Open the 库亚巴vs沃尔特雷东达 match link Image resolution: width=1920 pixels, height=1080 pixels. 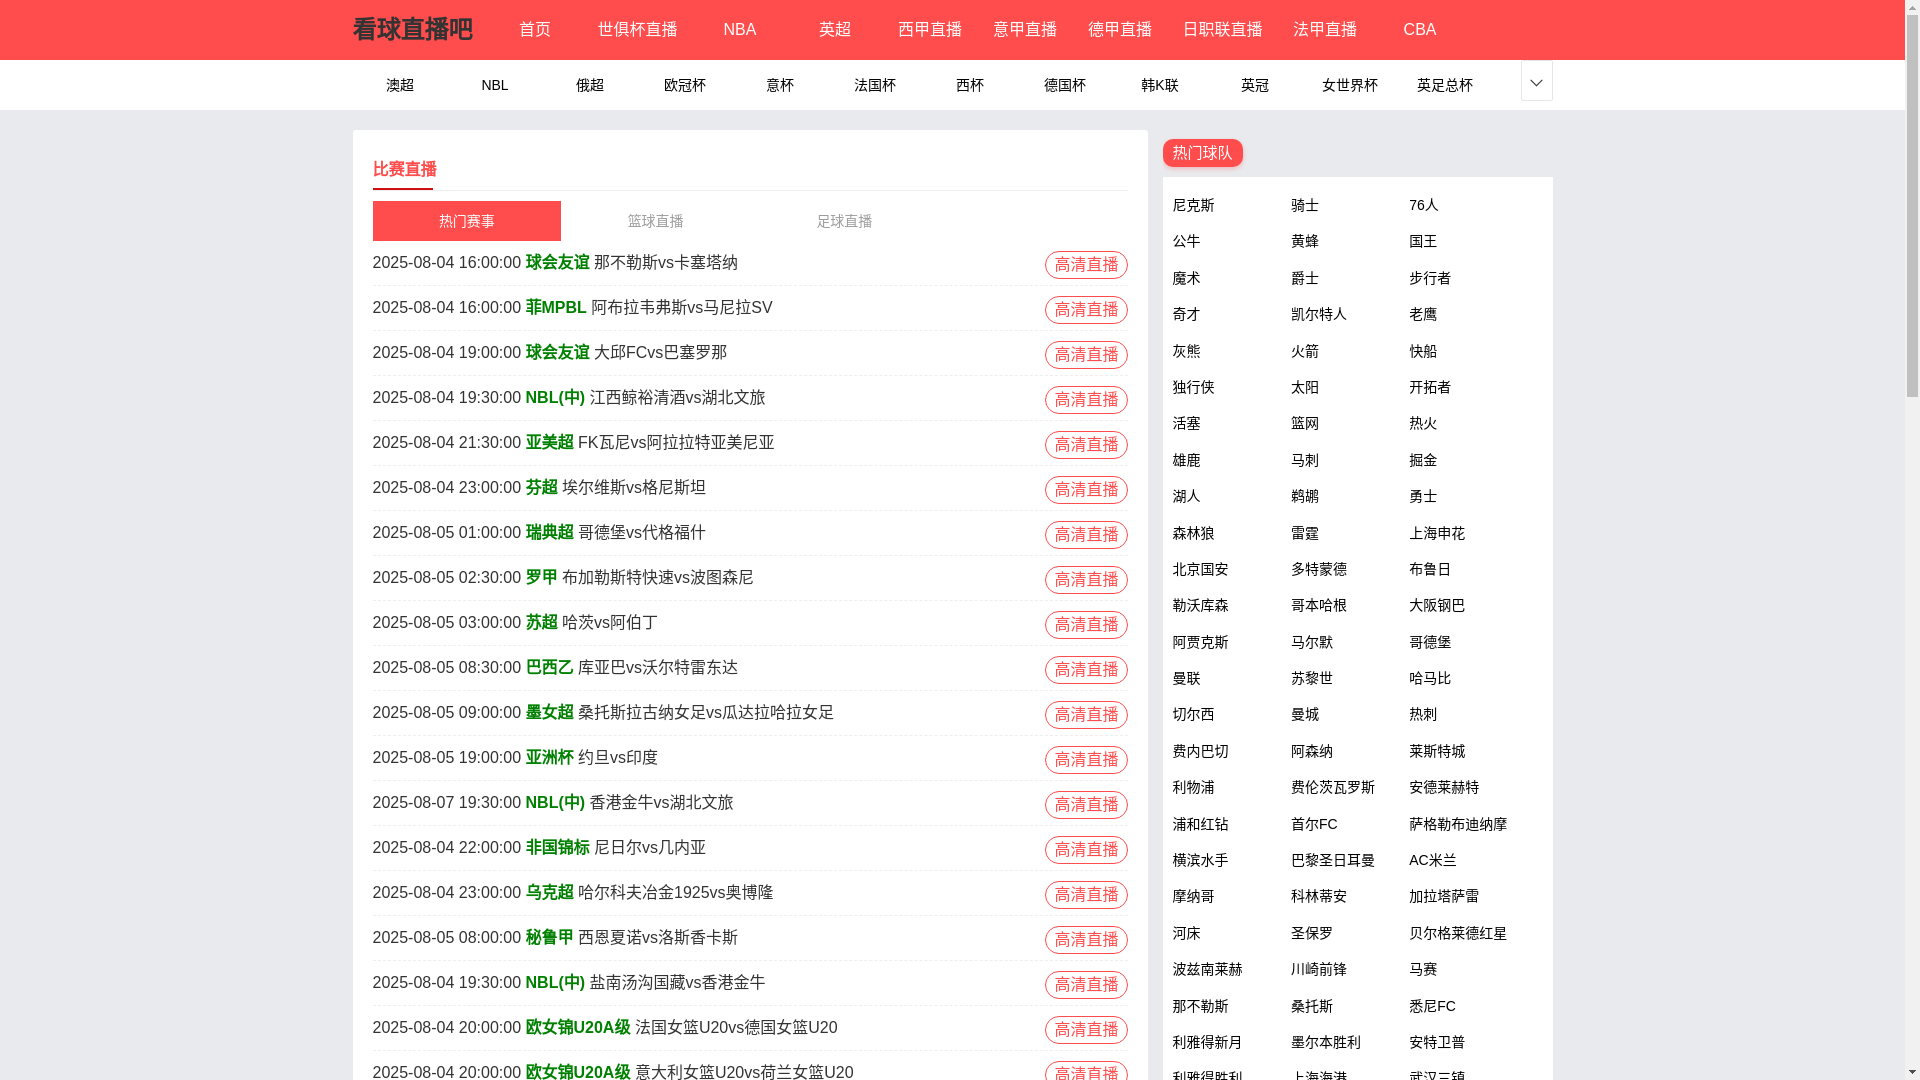tap(658, 667)
